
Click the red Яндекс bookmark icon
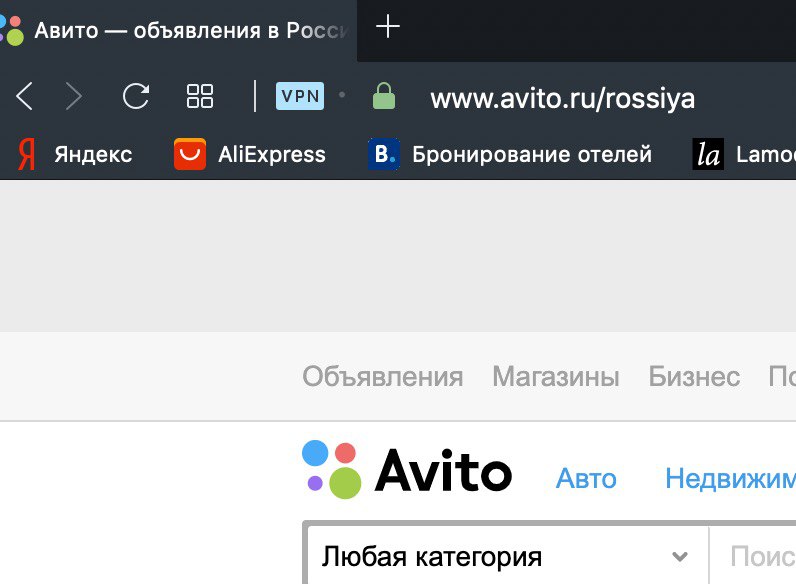tap(27, 154)
